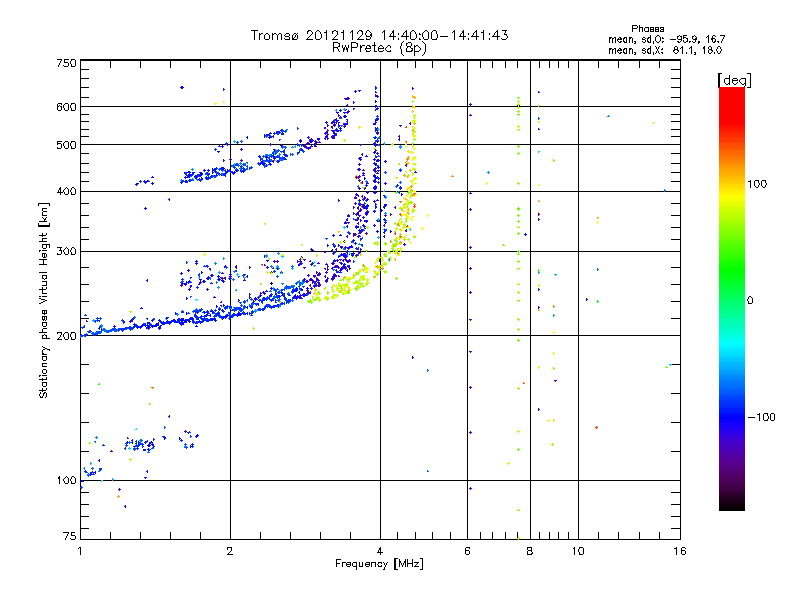The width and height of the screenshot is (800, 600).
Task: Click the x-axis tick label '8'
Action: pyautogui.click(x=530, y=551)
